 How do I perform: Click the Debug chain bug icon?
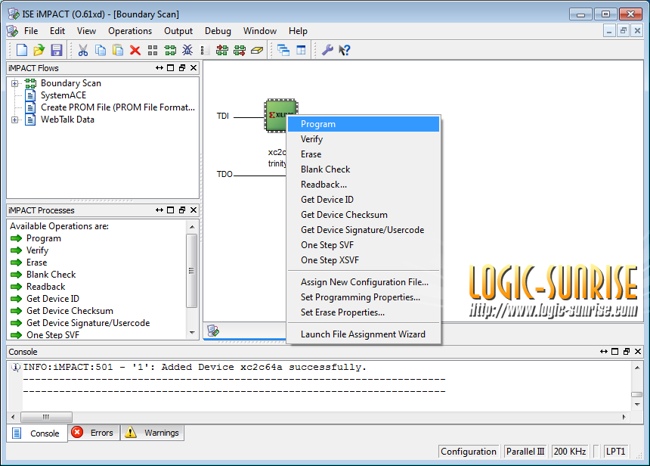click(187, 50)
